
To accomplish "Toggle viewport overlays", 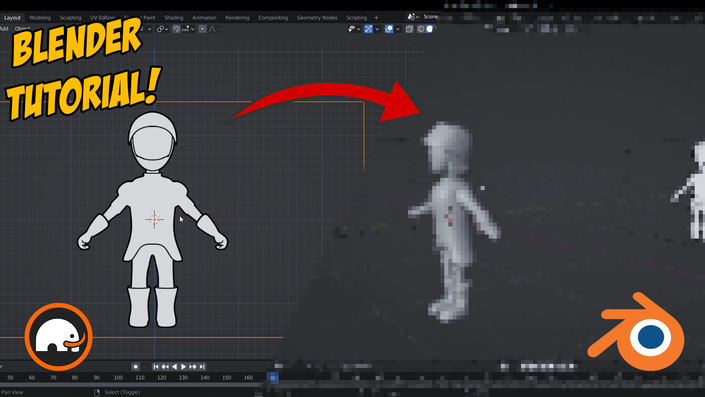I will click(x=389, y=29).
